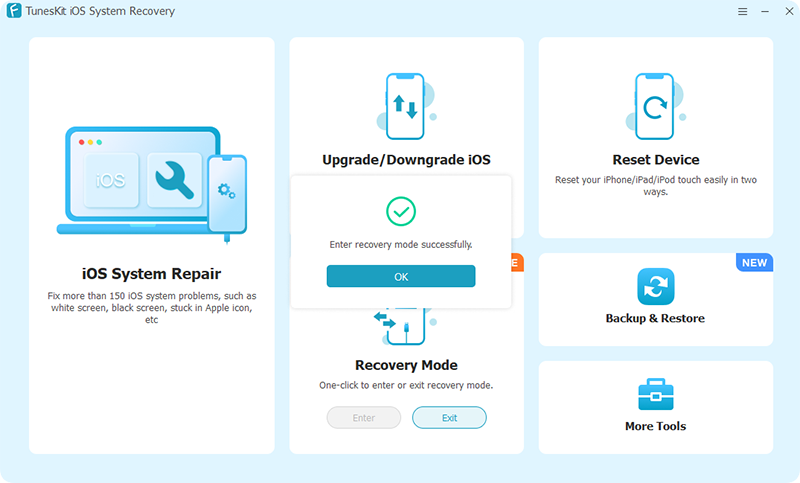Select the iOS System Repair heading

tap(152, 274)
